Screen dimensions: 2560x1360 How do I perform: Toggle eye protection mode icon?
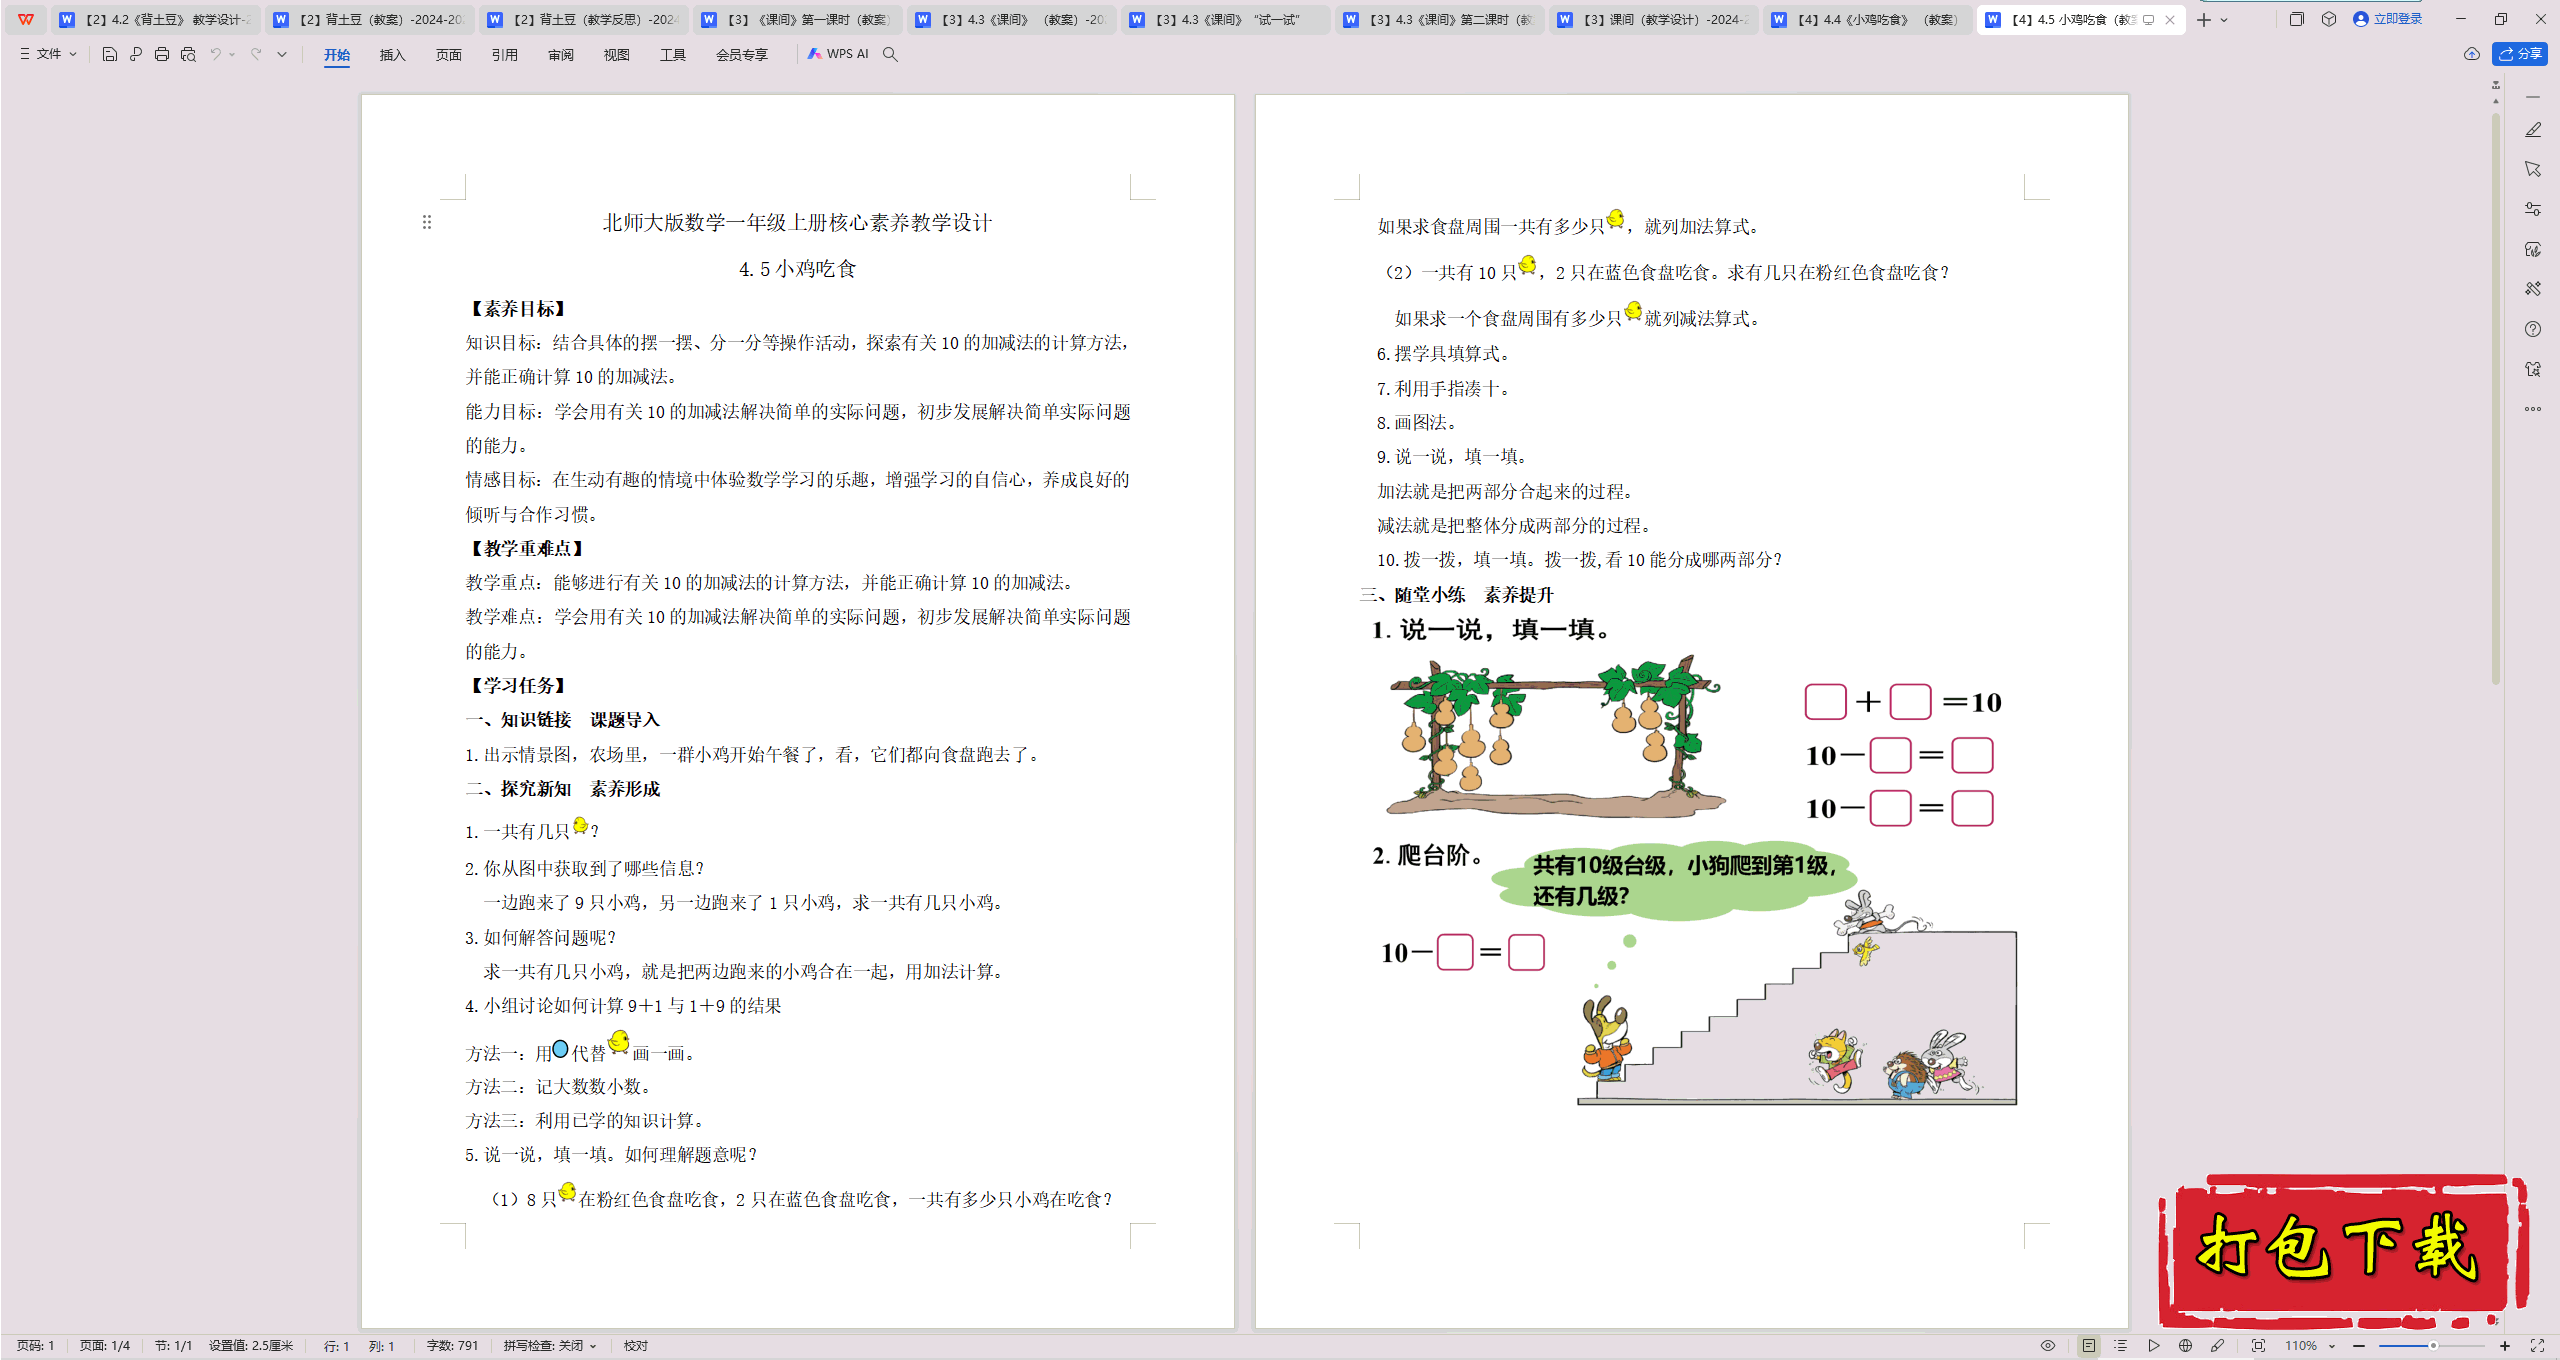tap(2048, 1346)
